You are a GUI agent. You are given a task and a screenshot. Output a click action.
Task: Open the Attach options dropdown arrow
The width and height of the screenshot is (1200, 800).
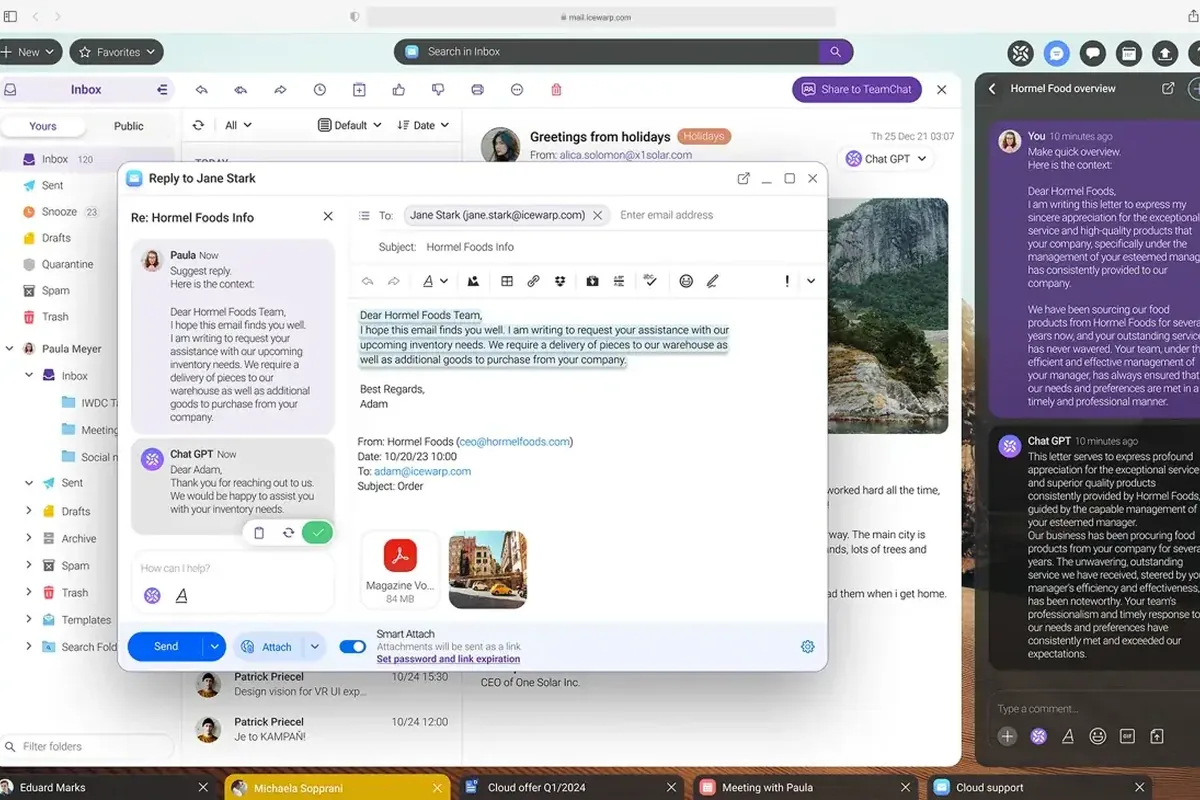tap(314, 647)
